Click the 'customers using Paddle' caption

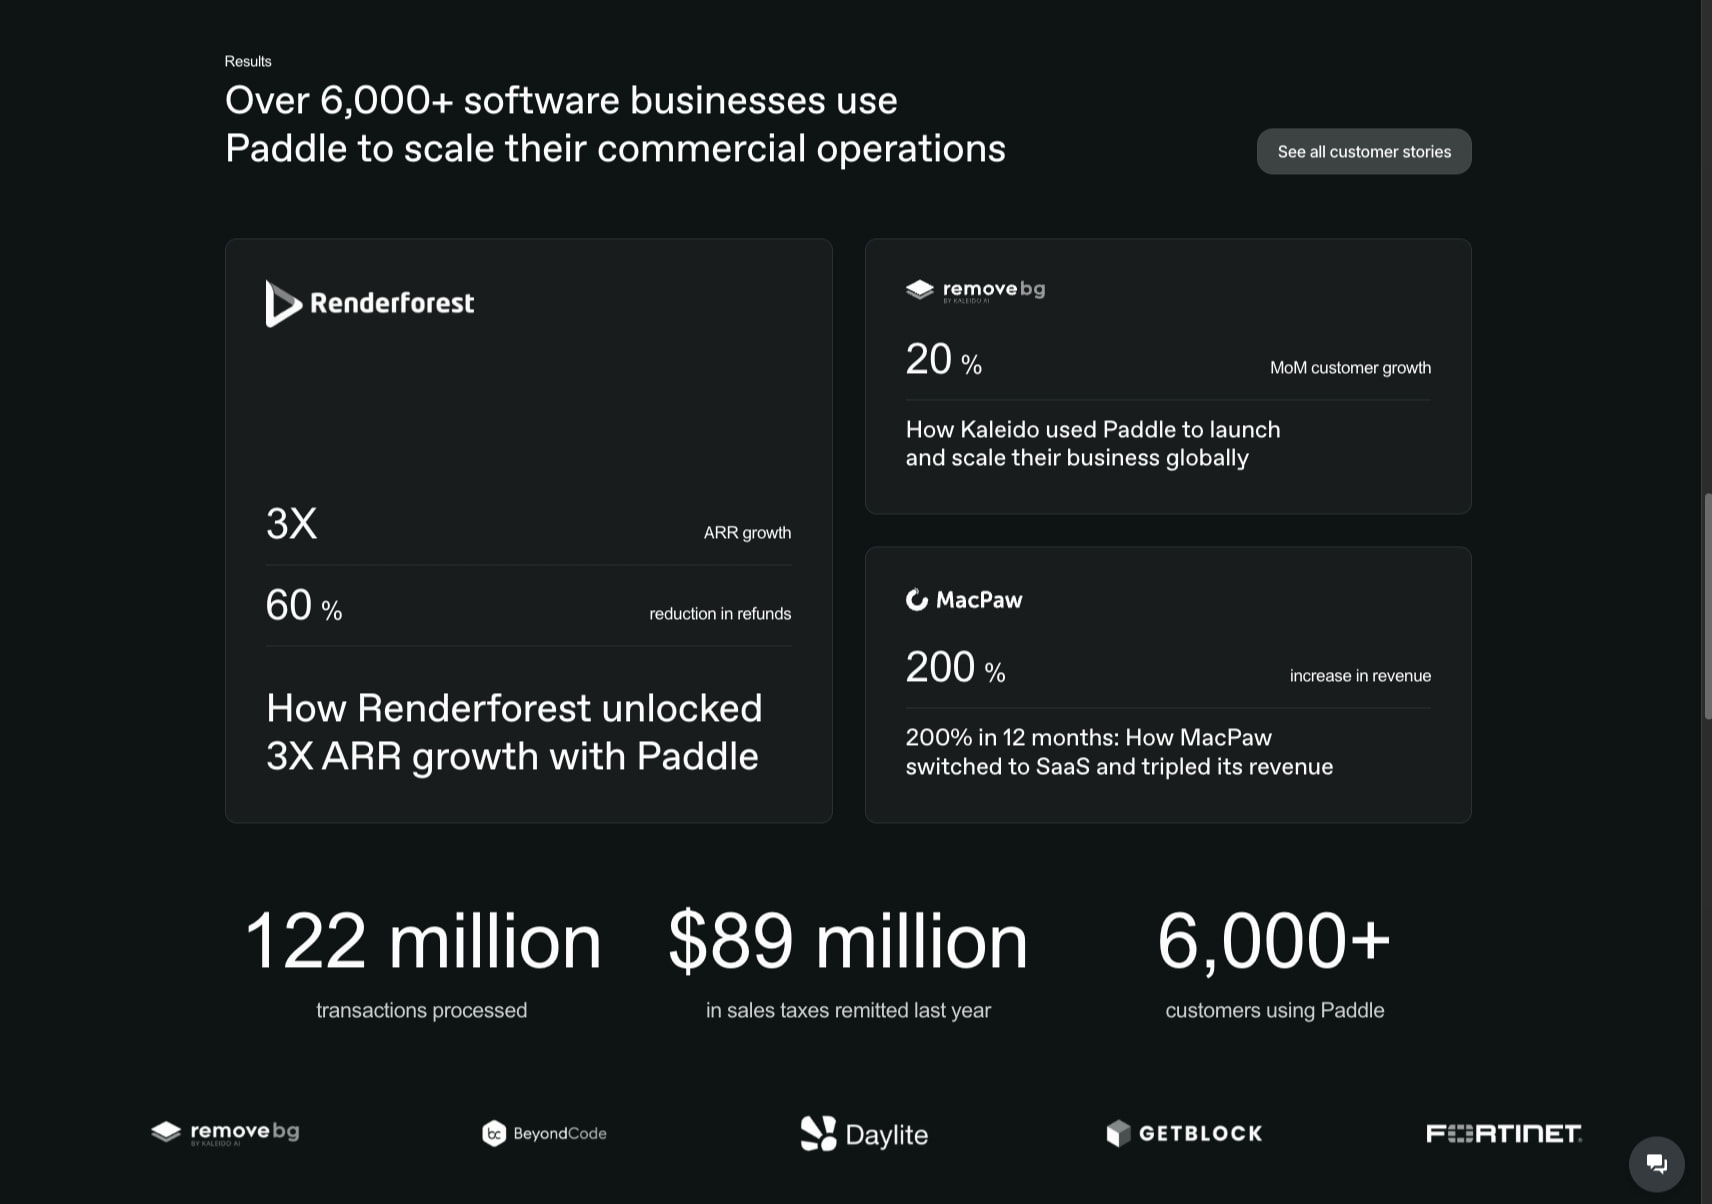[x=1275, y=1010]
